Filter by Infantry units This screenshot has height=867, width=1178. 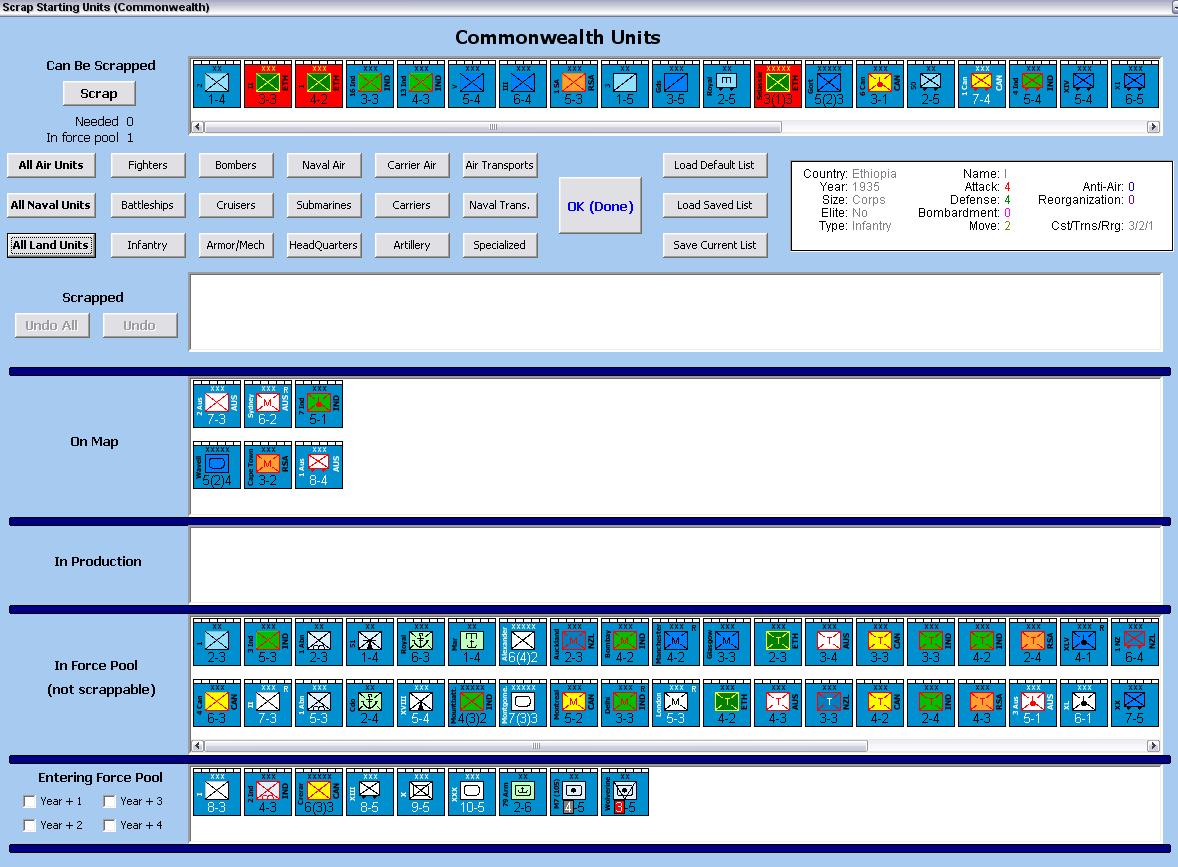click(148, 245)
